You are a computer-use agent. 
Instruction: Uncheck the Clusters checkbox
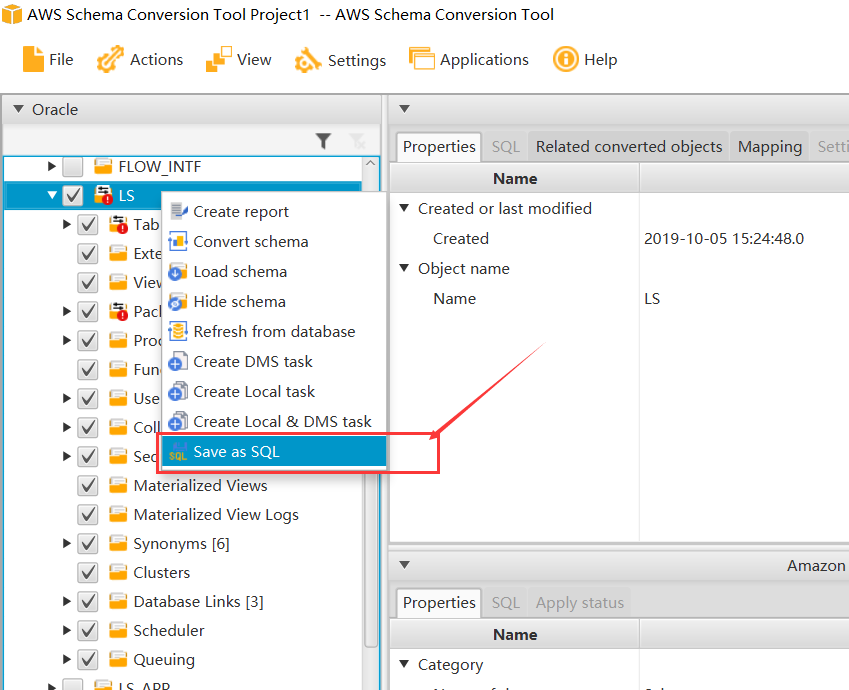[88, 572]
